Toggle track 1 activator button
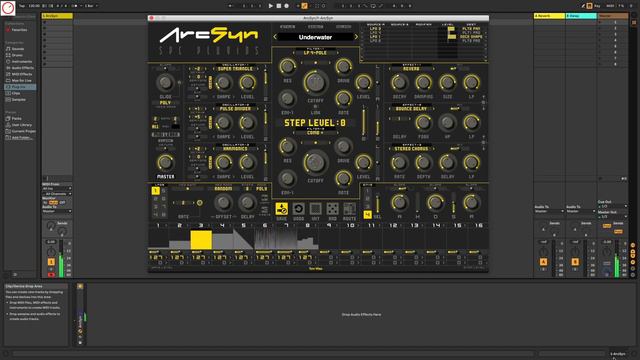 (51, 262)
